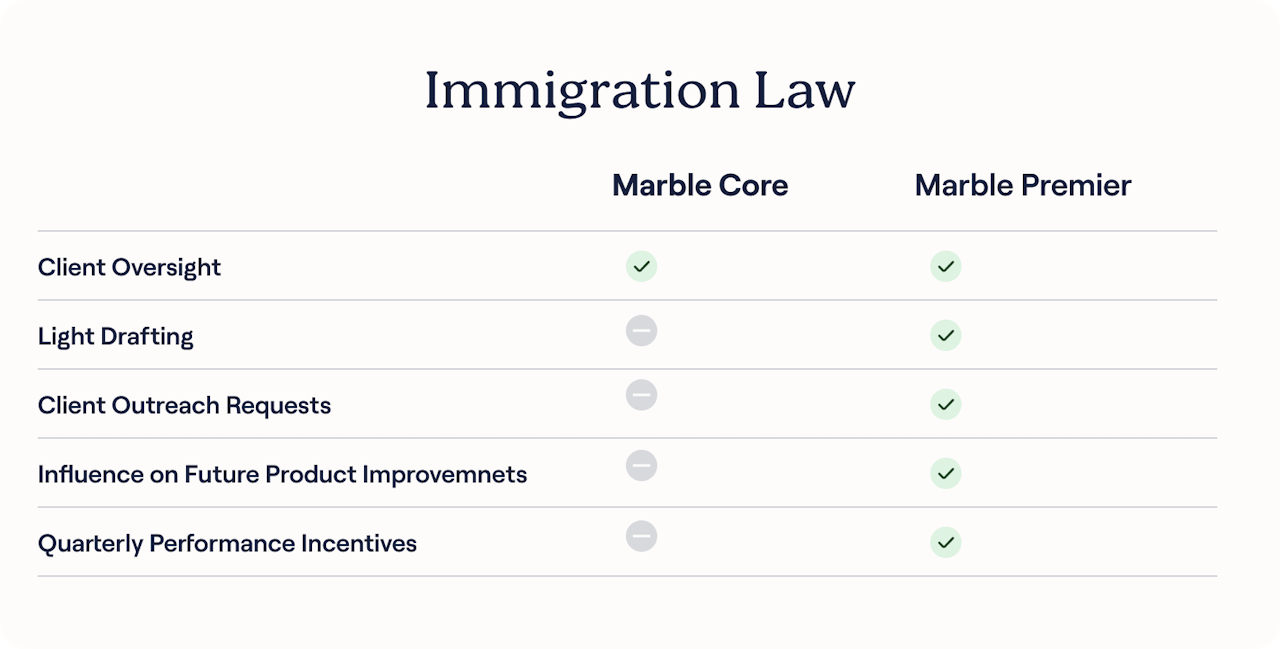Click the Client Oversight checkmark under Marble Core
The height and width of the screenshot is (649, 1280).
point(641,267)
